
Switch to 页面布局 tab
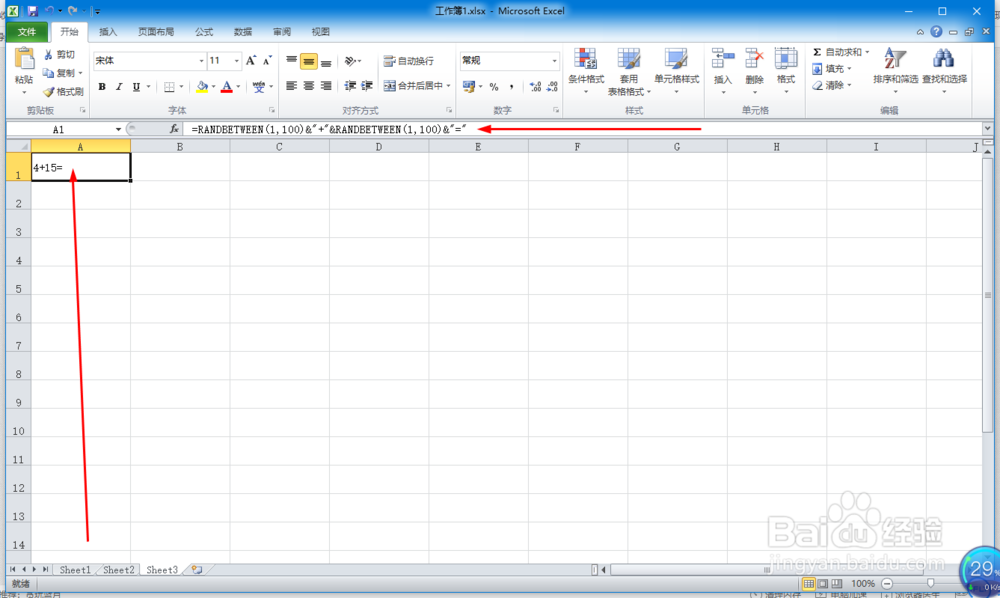tap(156, 32)
